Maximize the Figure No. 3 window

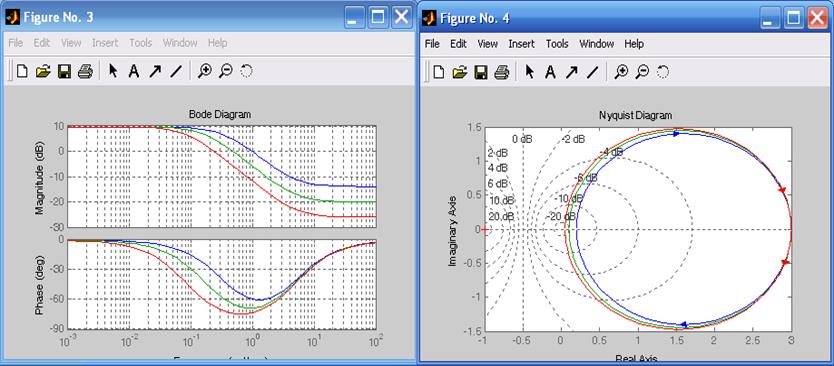click(x=378, y=18)
